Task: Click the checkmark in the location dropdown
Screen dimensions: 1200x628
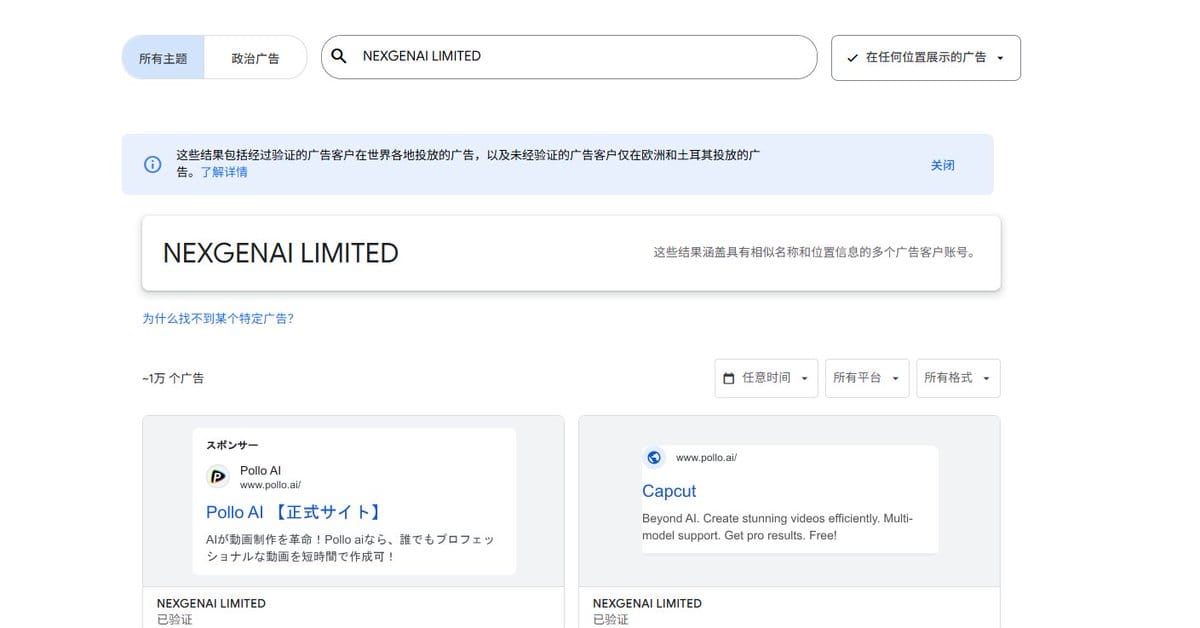Action: point(852,58)
